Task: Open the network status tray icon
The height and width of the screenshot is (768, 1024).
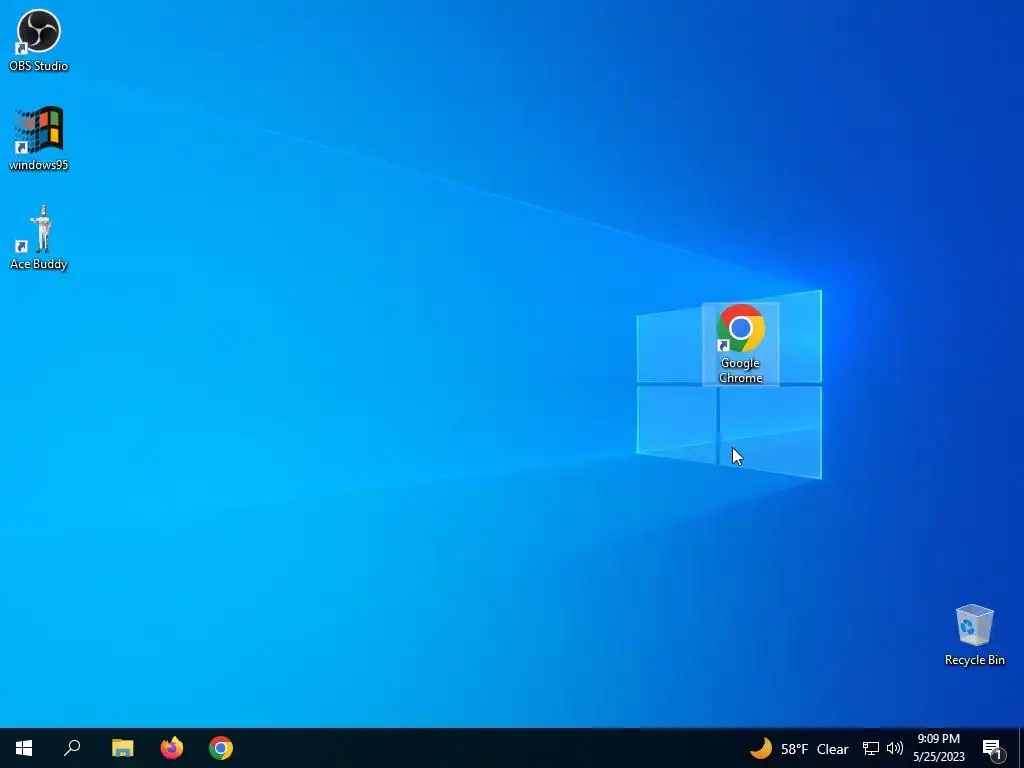Action: pos(871,748)
